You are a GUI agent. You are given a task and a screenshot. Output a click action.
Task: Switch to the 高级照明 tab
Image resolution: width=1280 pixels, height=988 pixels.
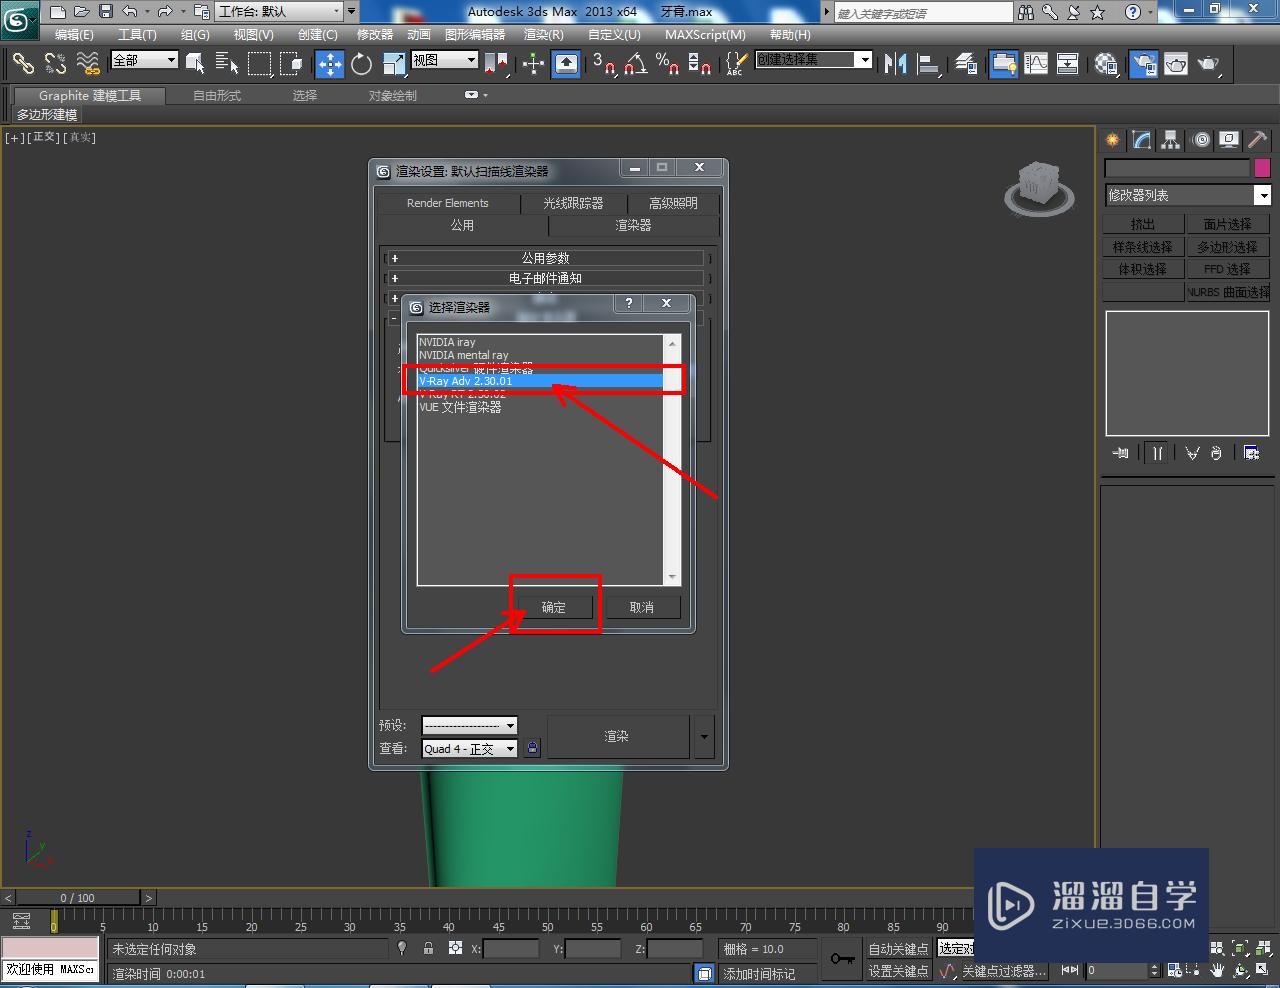(673, 203)
